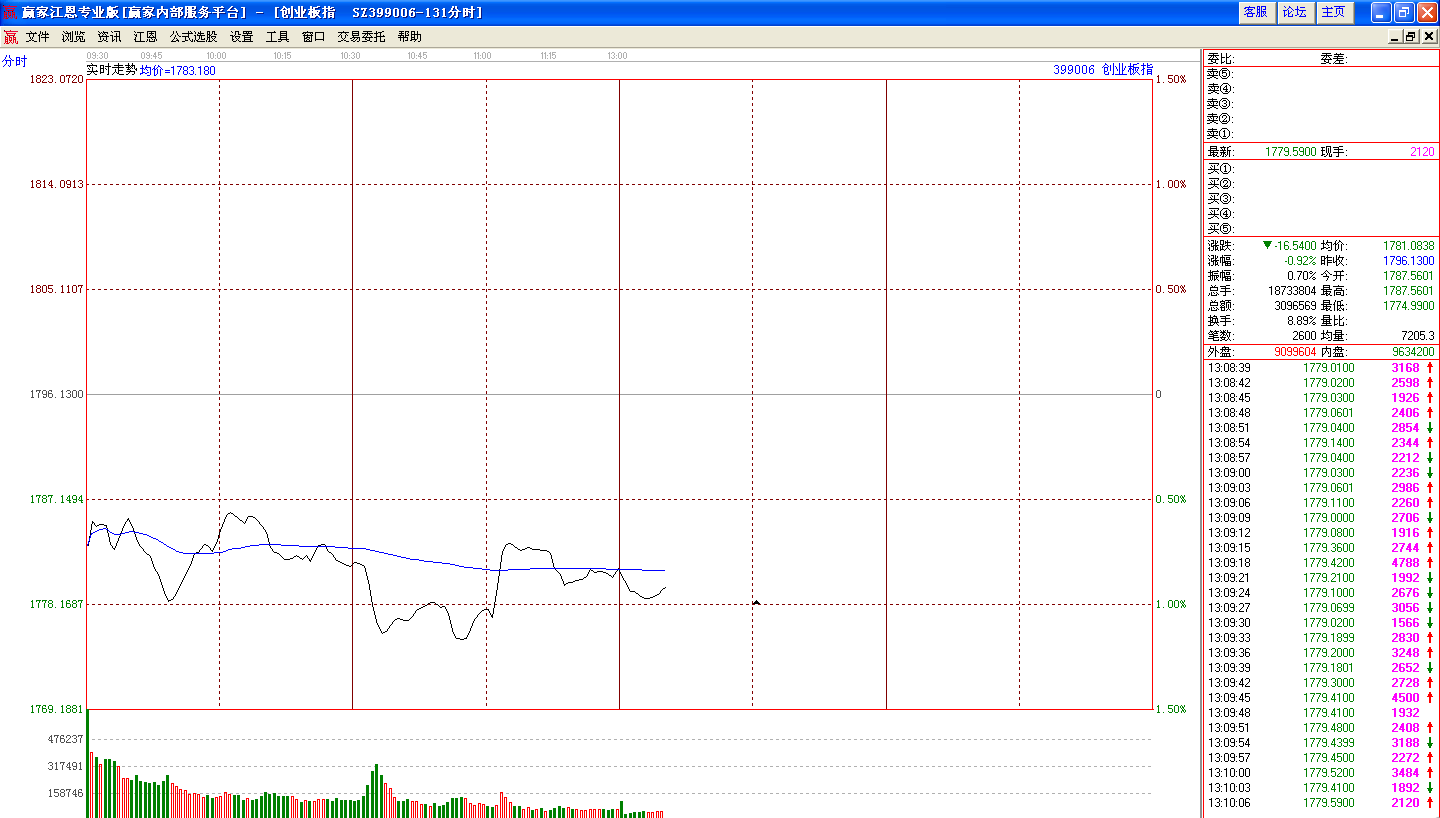
Task: Click the 158746 volume axis label
Action: [x=66, y=793]
